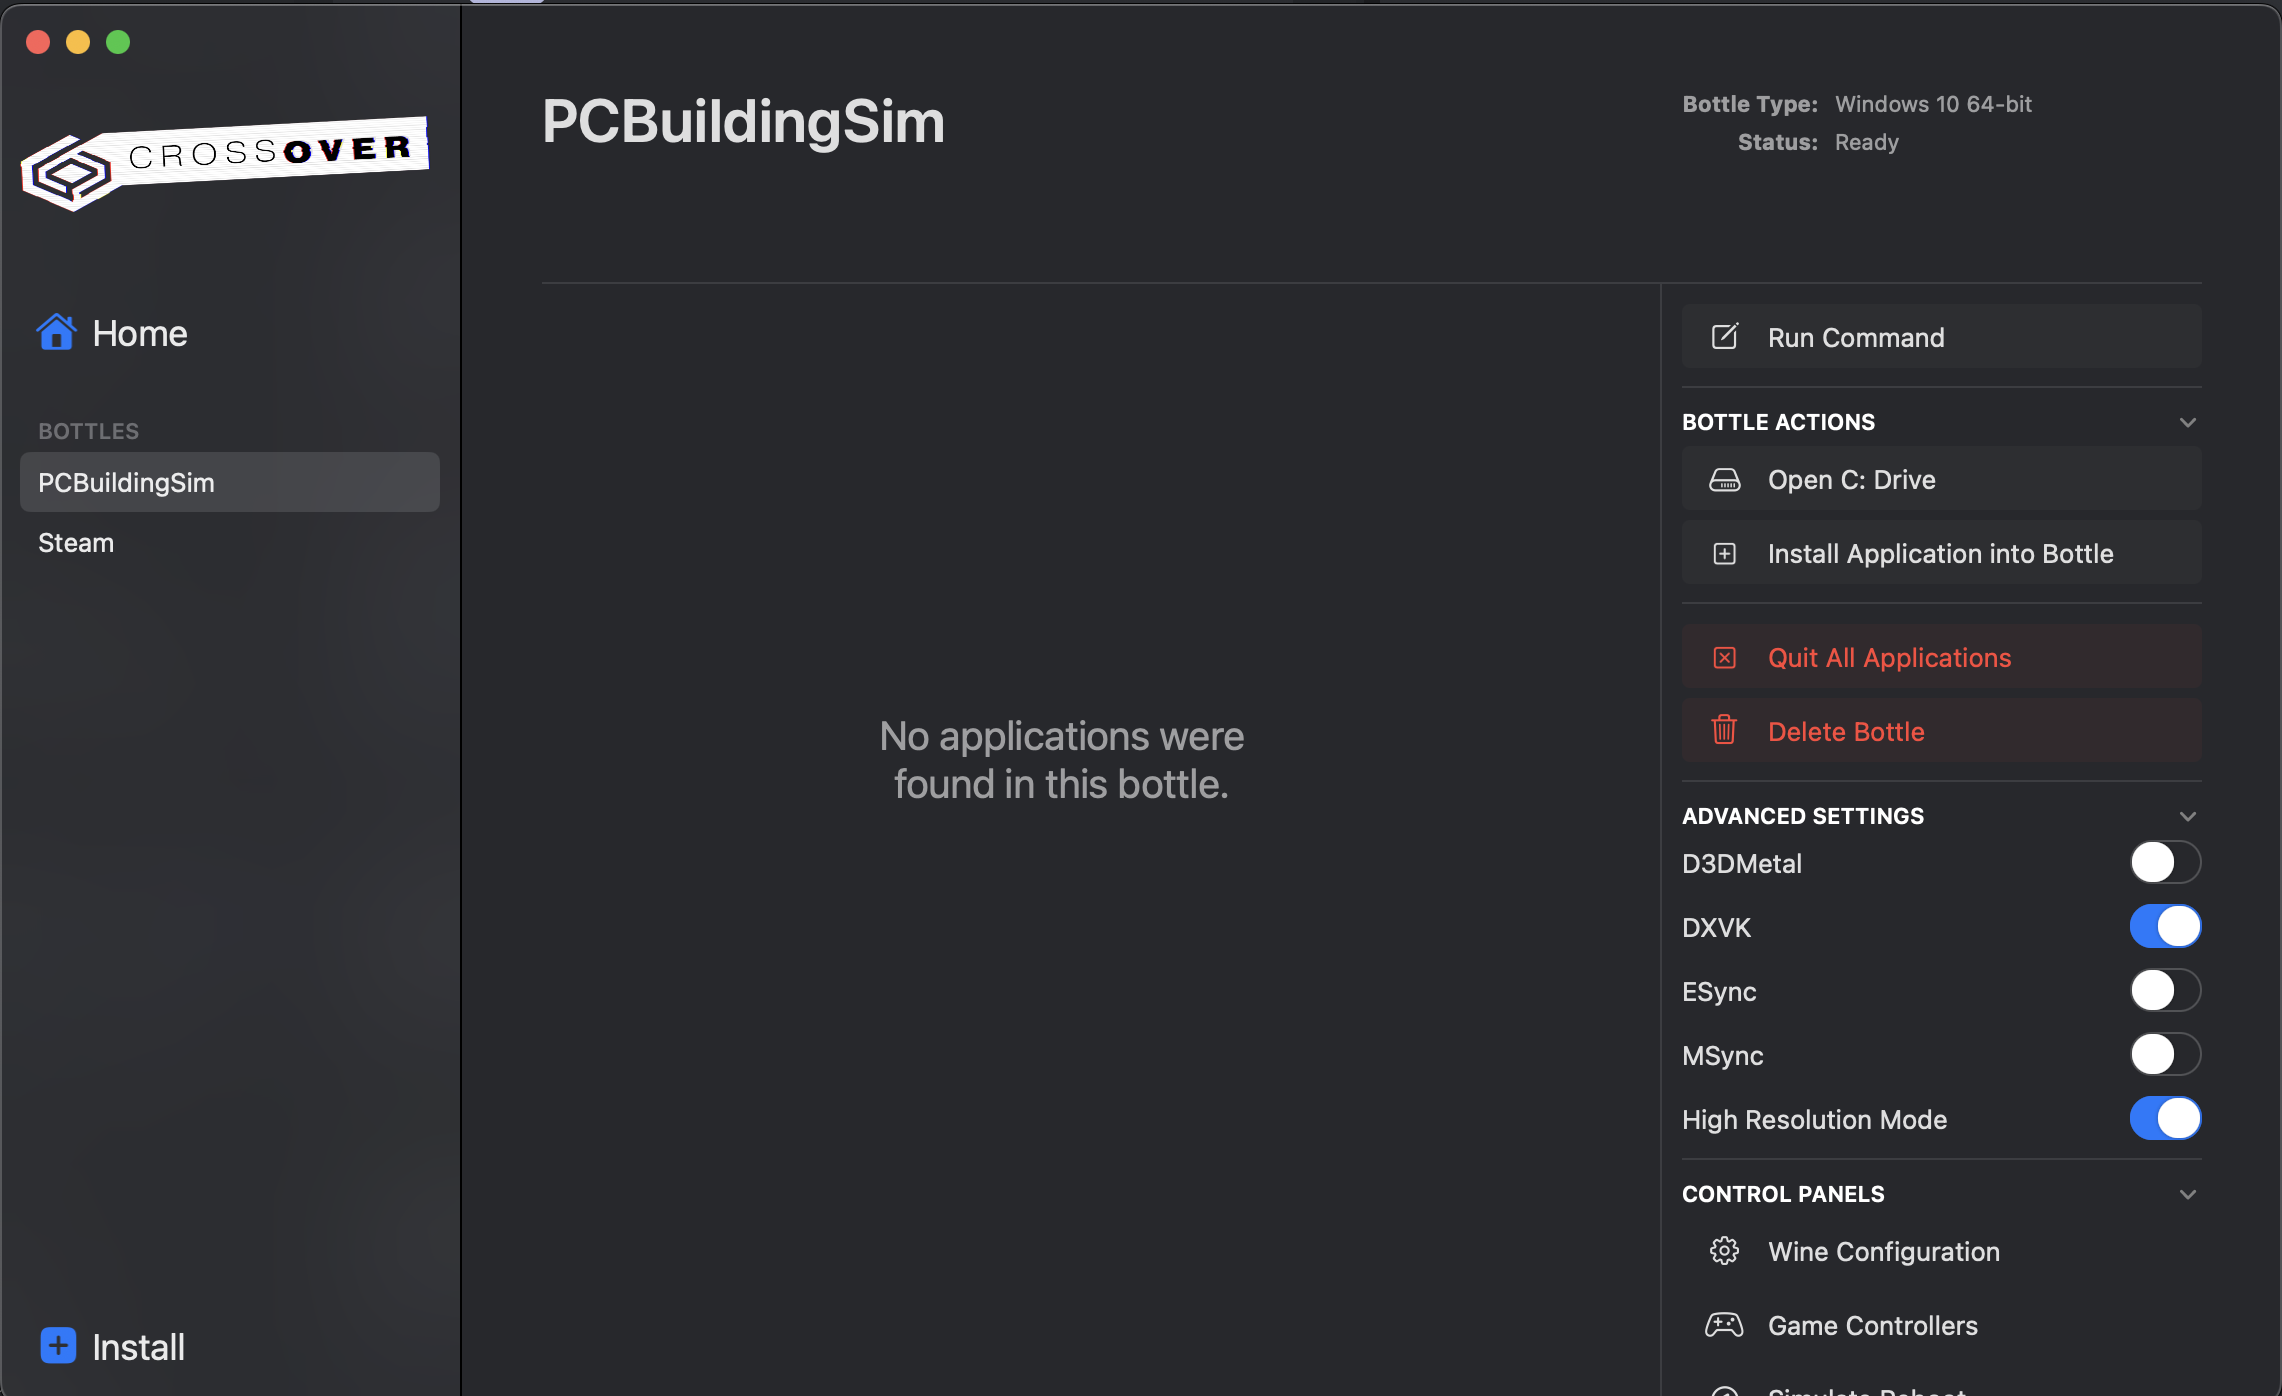Click the Home house icon in the sidebar
The width and height of the screenshot is (2282, 1396).
pyautogui.click(x=57, y=332)
